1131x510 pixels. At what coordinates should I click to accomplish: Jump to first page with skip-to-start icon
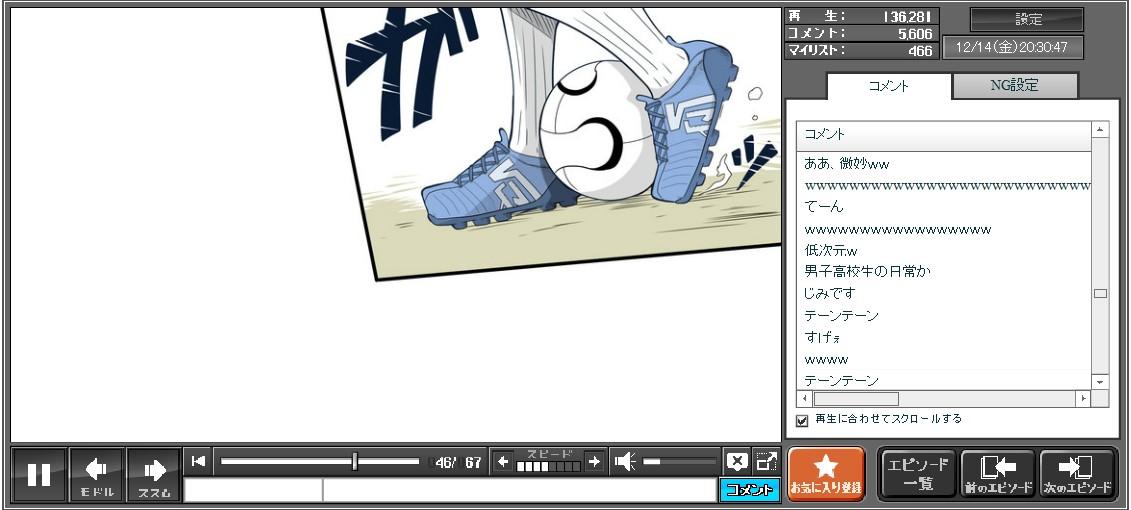[198, 461]
